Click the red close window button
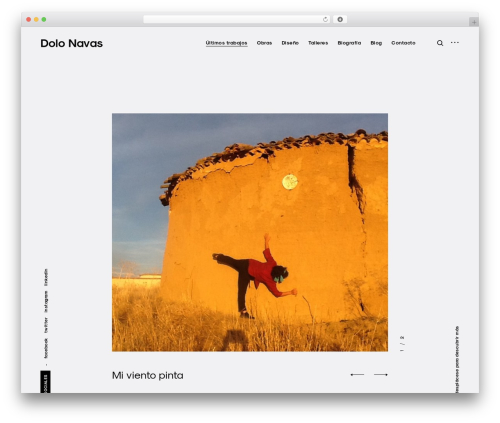The height and width of the screenshot is (423, 500). coord(29,20)
